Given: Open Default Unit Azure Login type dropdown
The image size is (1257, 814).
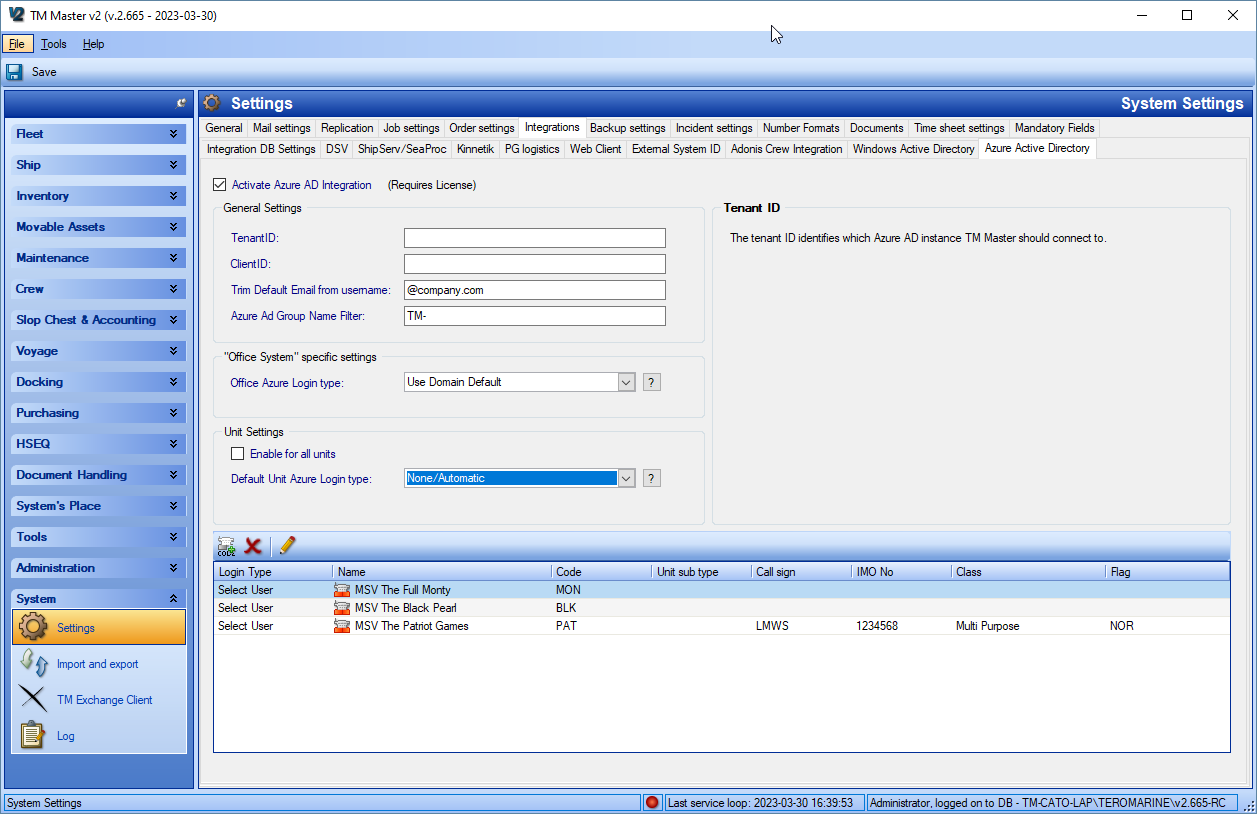Looking at the screenshot, I should pyautogui.click(x=626, y=478).
